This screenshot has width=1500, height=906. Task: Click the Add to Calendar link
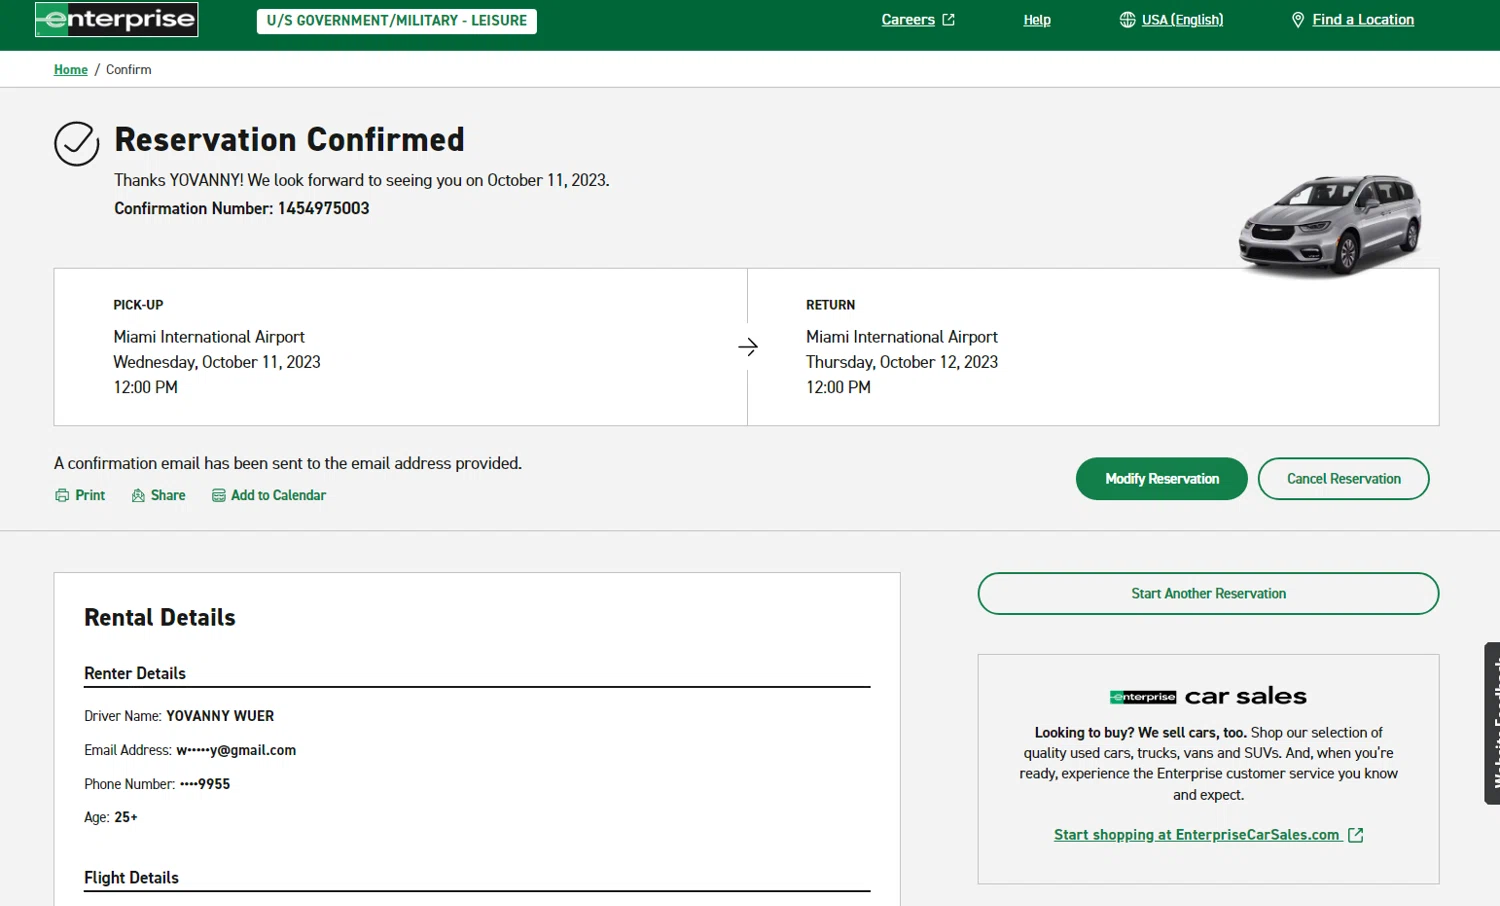pyautogui.click(x=278, y=495)
